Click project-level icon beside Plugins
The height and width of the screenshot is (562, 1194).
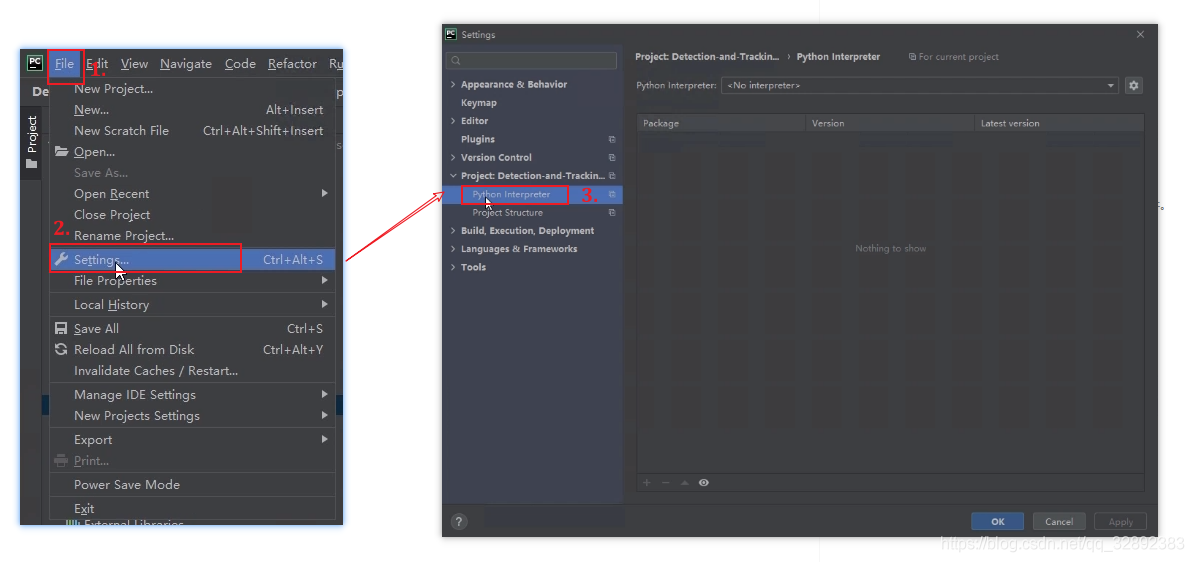point(611,139)
